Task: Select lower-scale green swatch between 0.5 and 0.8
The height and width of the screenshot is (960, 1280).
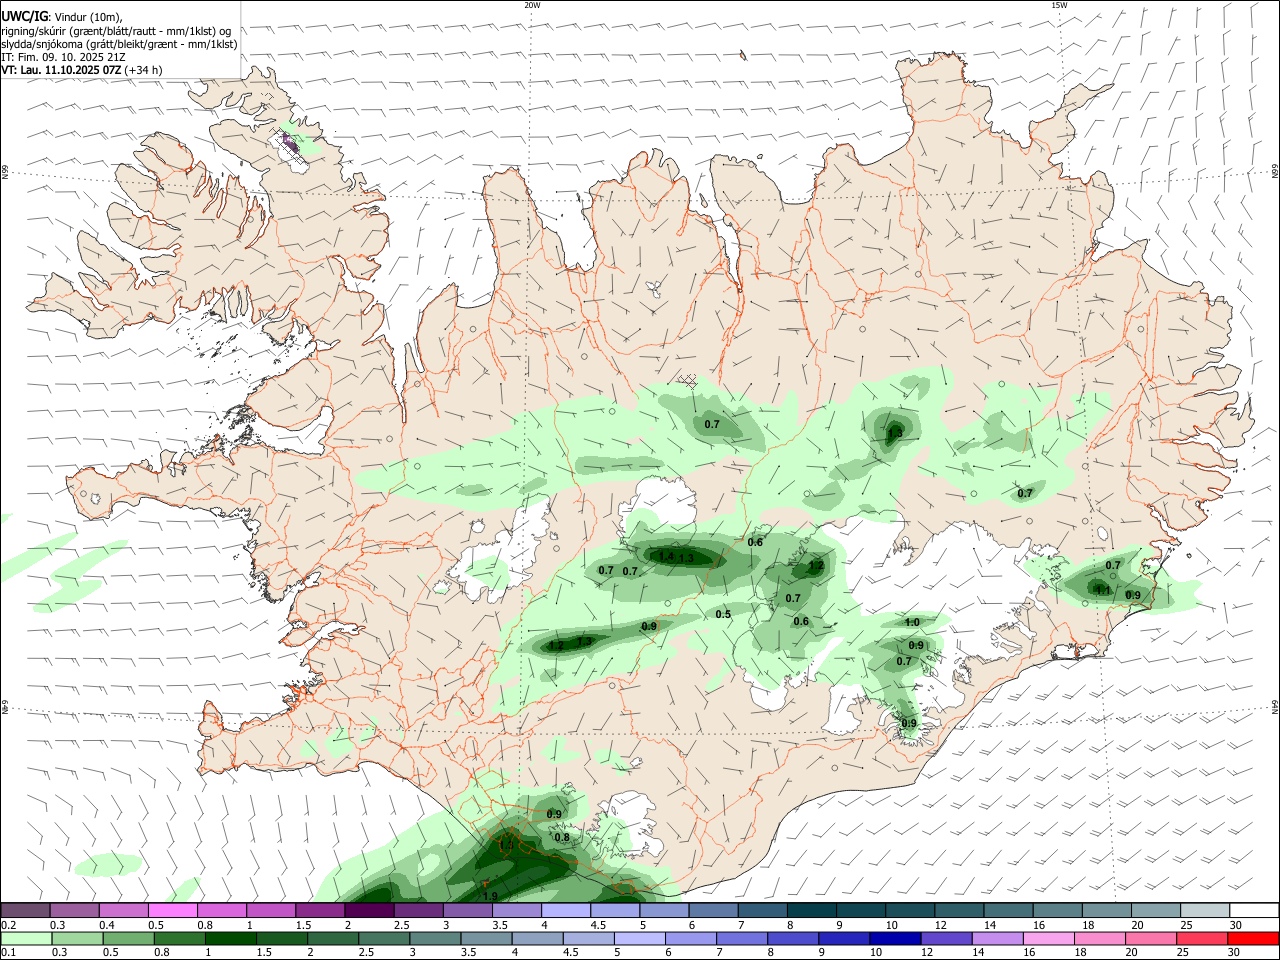Action: [128, 938]
